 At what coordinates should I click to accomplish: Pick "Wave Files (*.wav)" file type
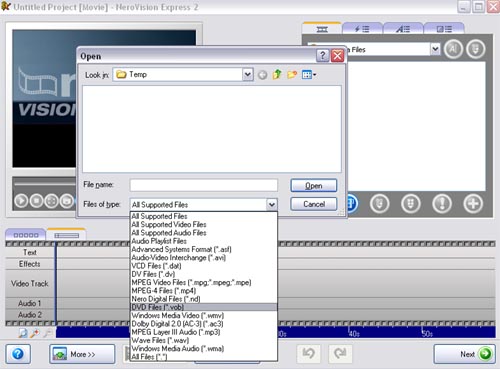click(x=204, y=340)
